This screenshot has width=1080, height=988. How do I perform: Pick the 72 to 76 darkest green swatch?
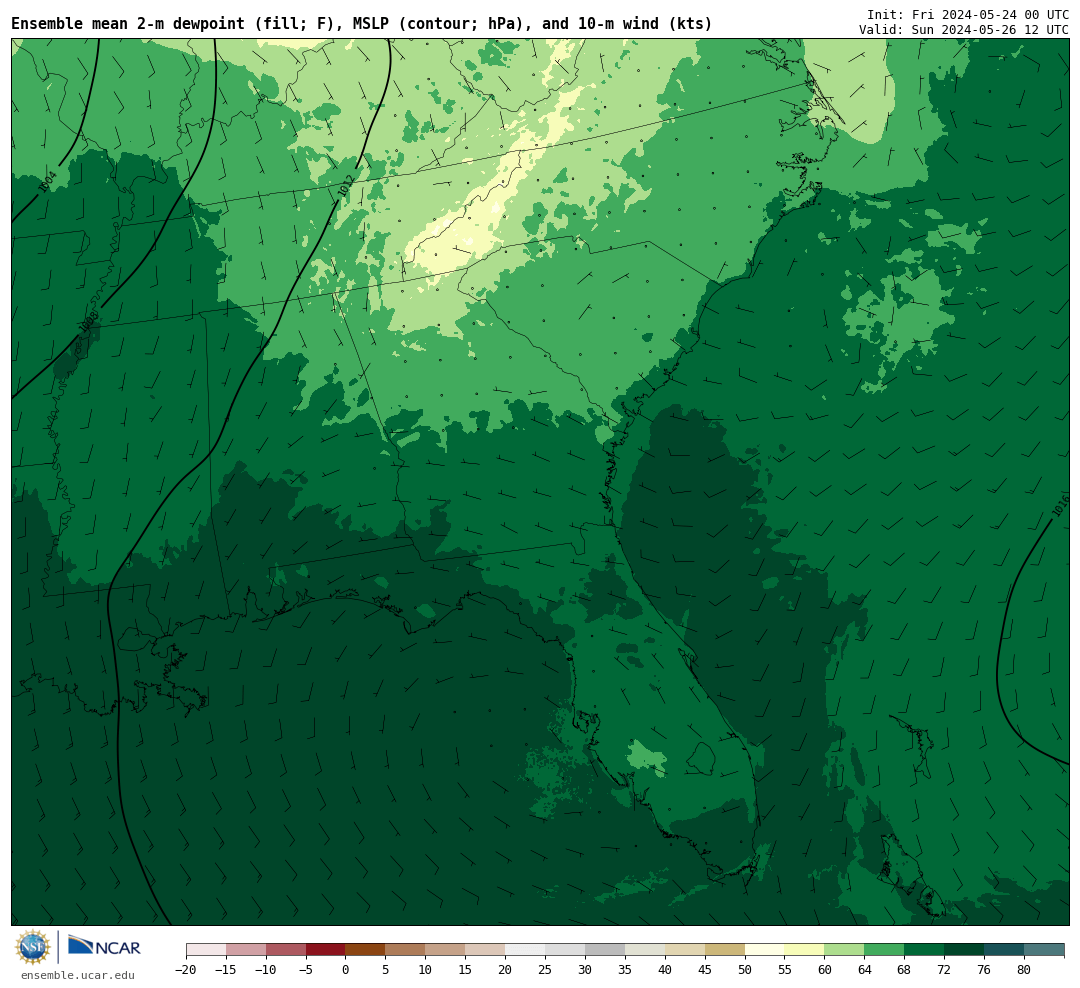click(x=964, y=950)
